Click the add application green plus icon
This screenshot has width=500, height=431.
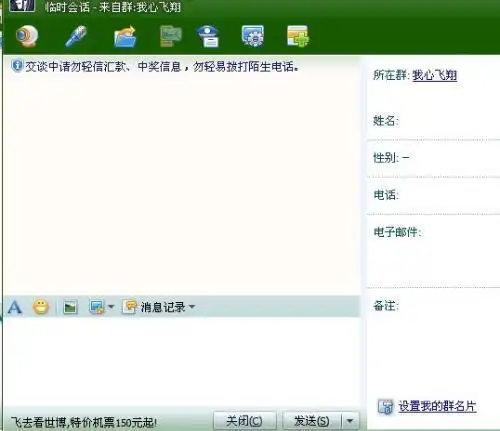pyautogui.click(x=298, y=36)
